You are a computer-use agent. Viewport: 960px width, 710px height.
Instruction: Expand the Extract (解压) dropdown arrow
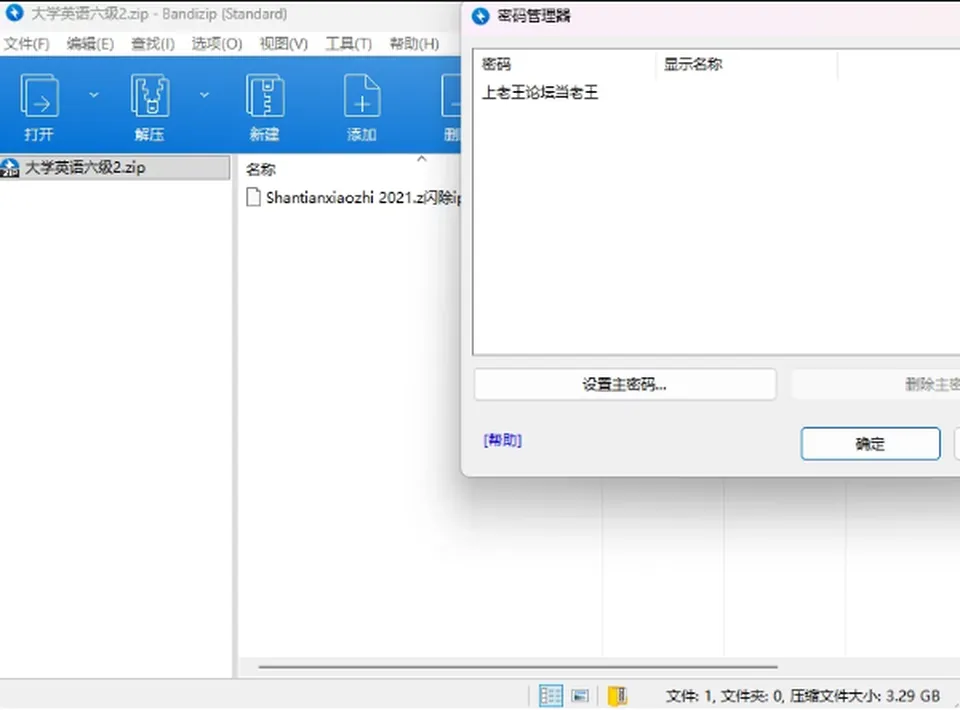pos(204,95)
